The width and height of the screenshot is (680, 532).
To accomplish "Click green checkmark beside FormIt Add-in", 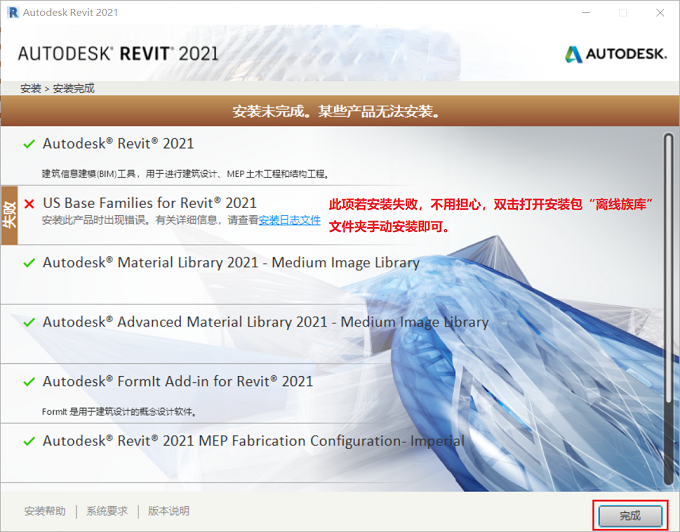I will point(29,382).
